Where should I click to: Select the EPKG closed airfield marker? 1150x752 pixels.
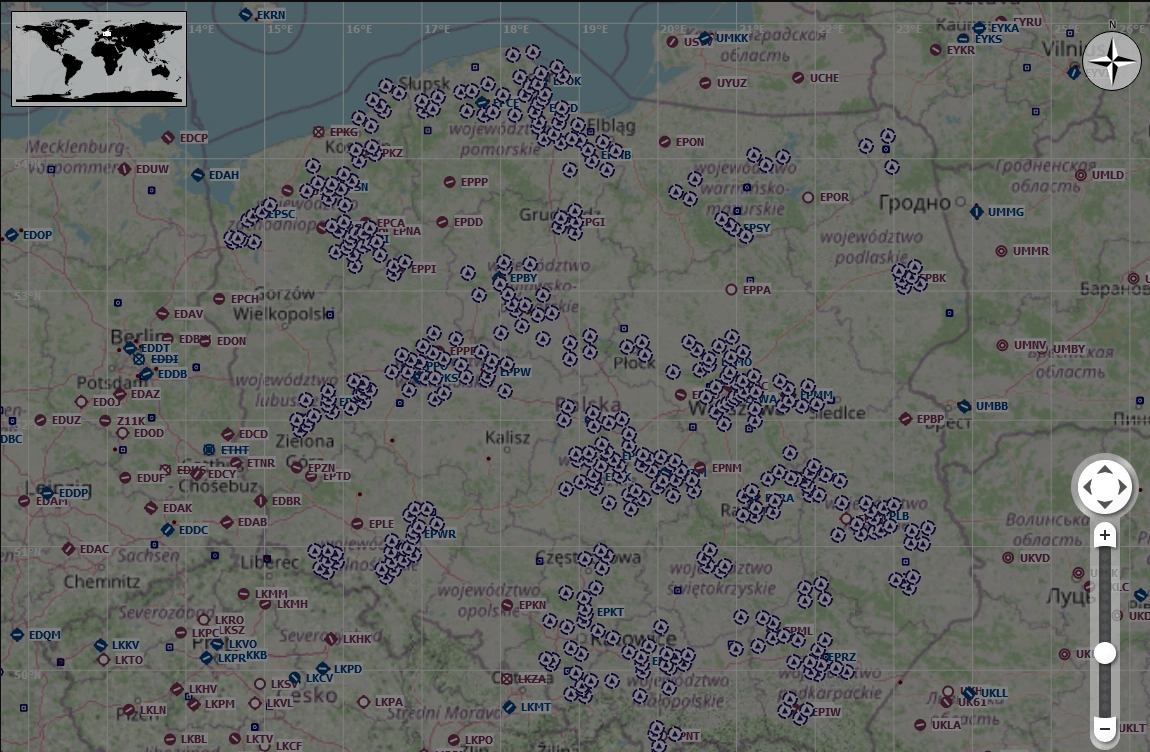pos(318,131)
